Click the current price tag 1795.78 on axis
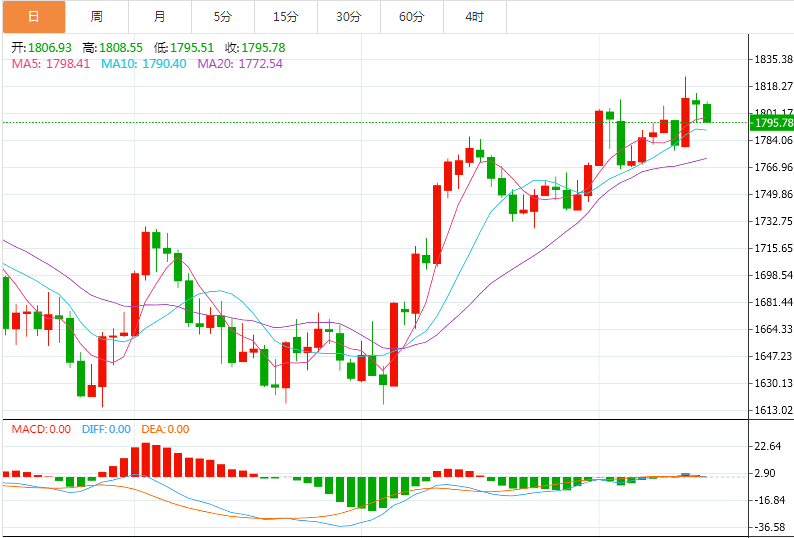 pos(772,123)
